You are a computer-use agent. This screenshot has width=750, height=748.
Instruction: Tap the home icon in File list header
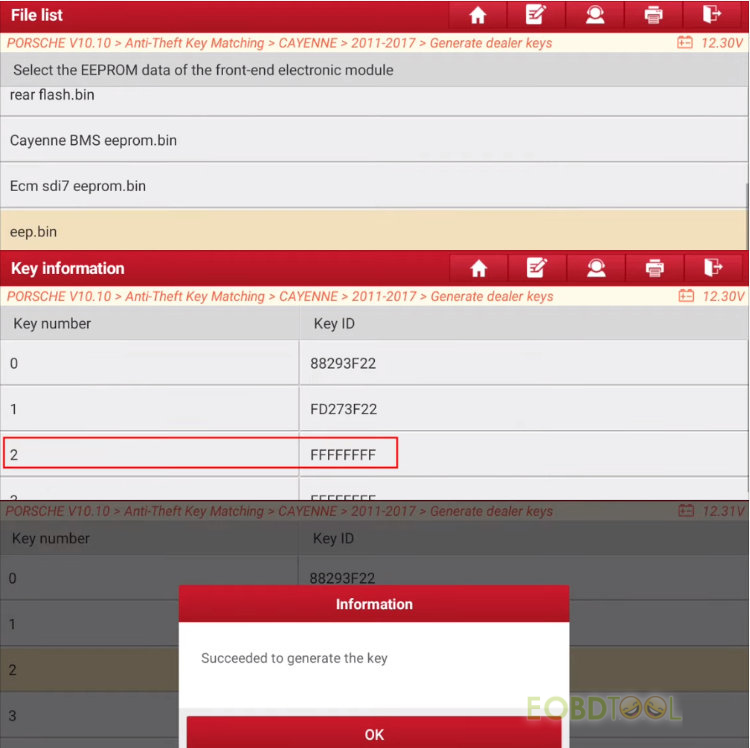pyautogui.click(x=477, y=15)
